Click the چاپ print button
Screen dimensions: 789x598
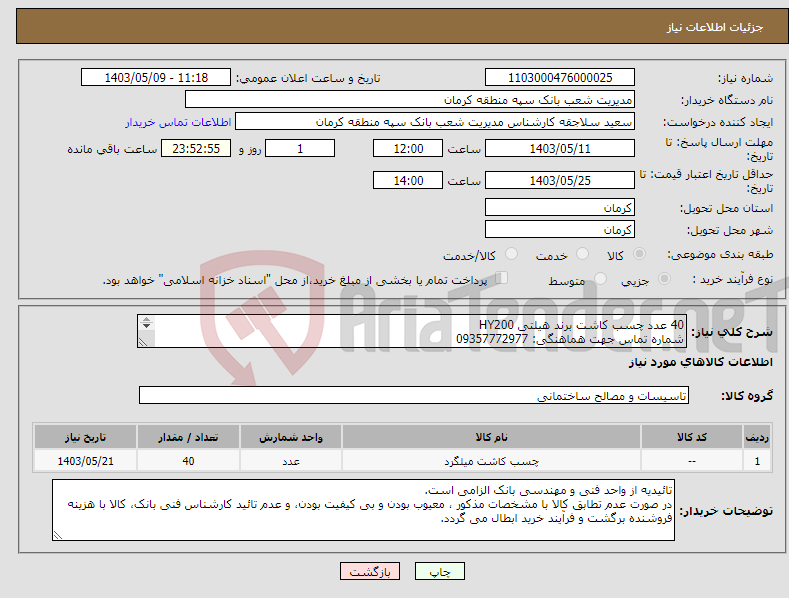[x=440, y=571]
